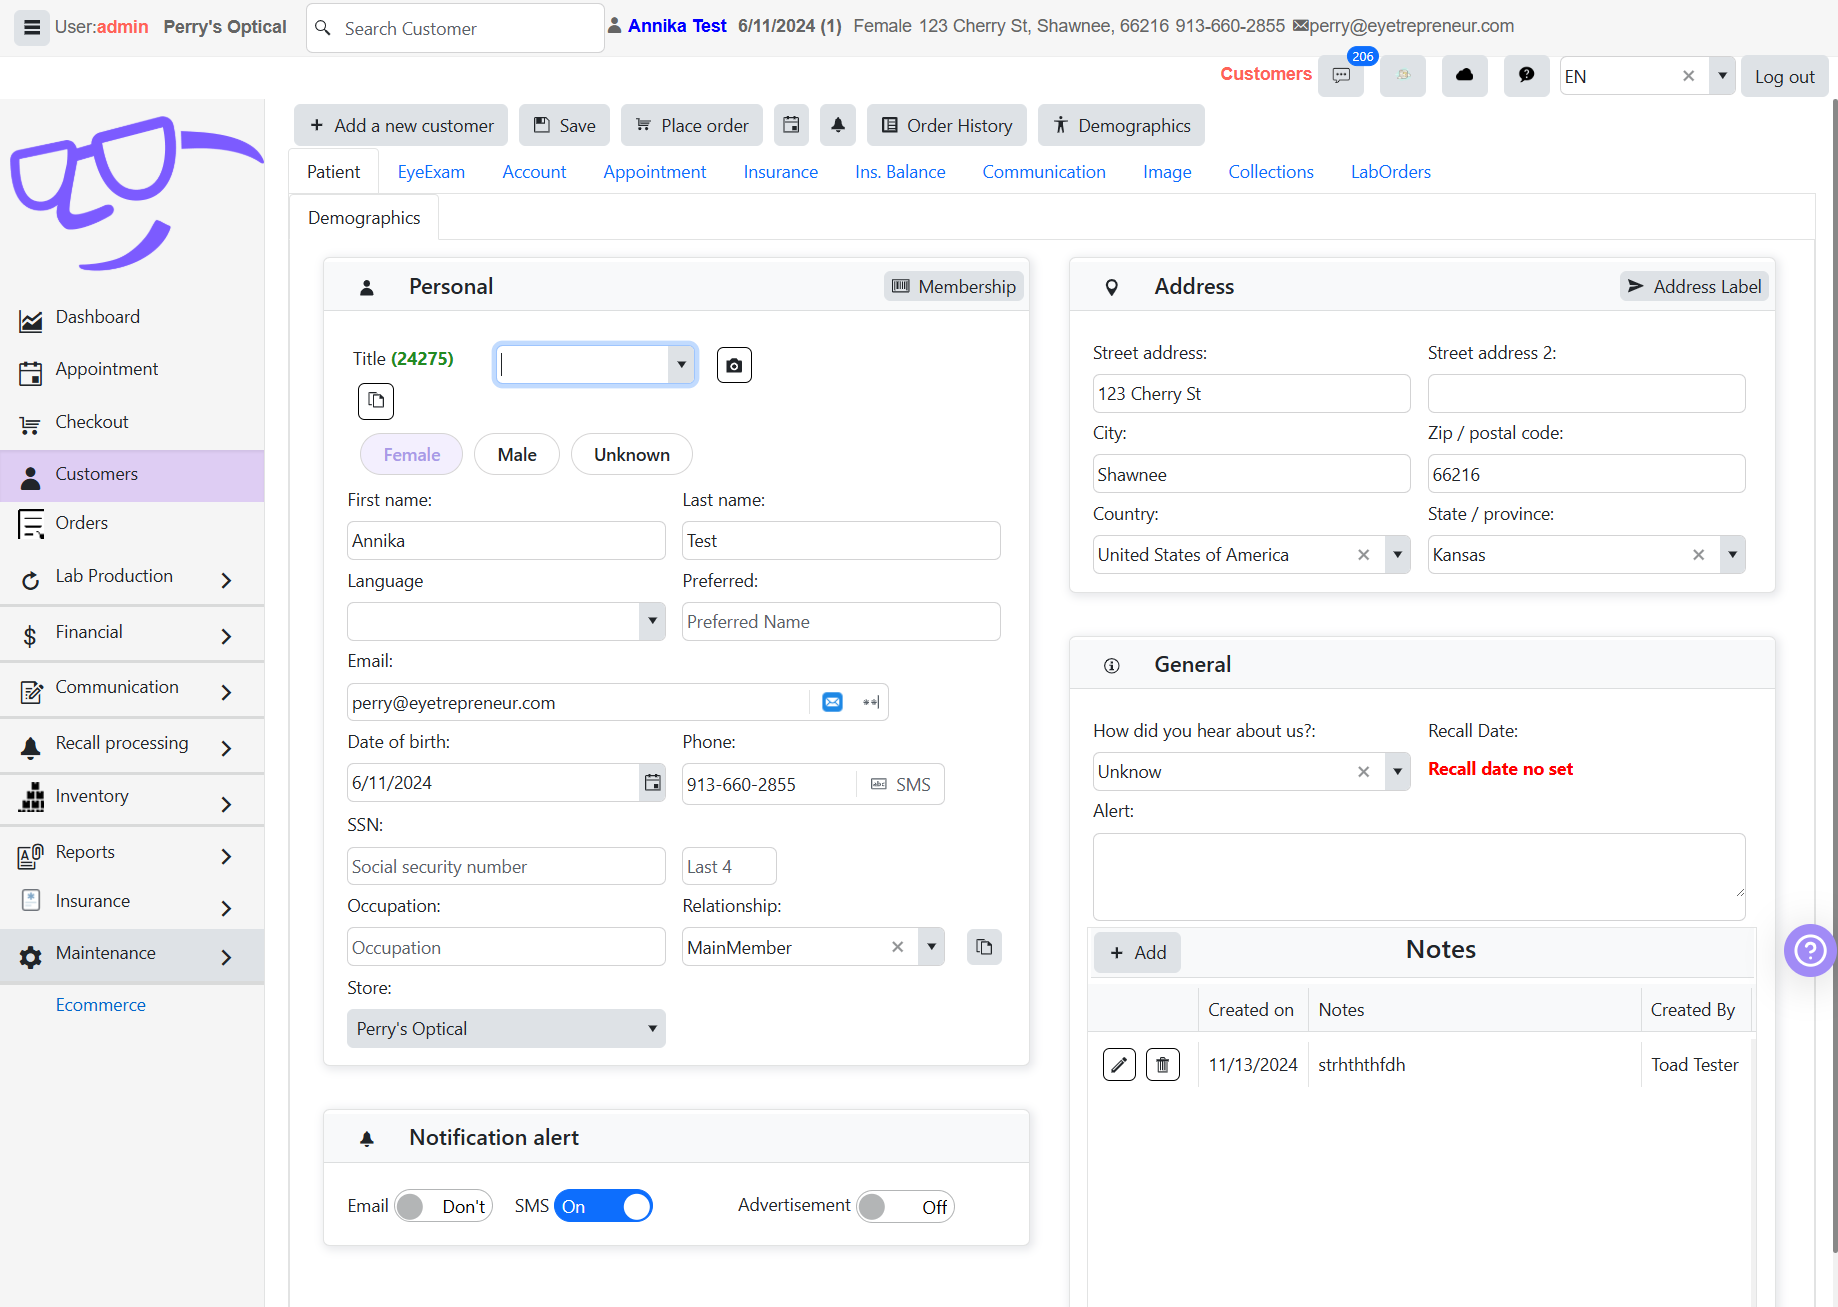Click the SMS button beside phone number
The image size is (1838, 1307).
click(901, 784)
